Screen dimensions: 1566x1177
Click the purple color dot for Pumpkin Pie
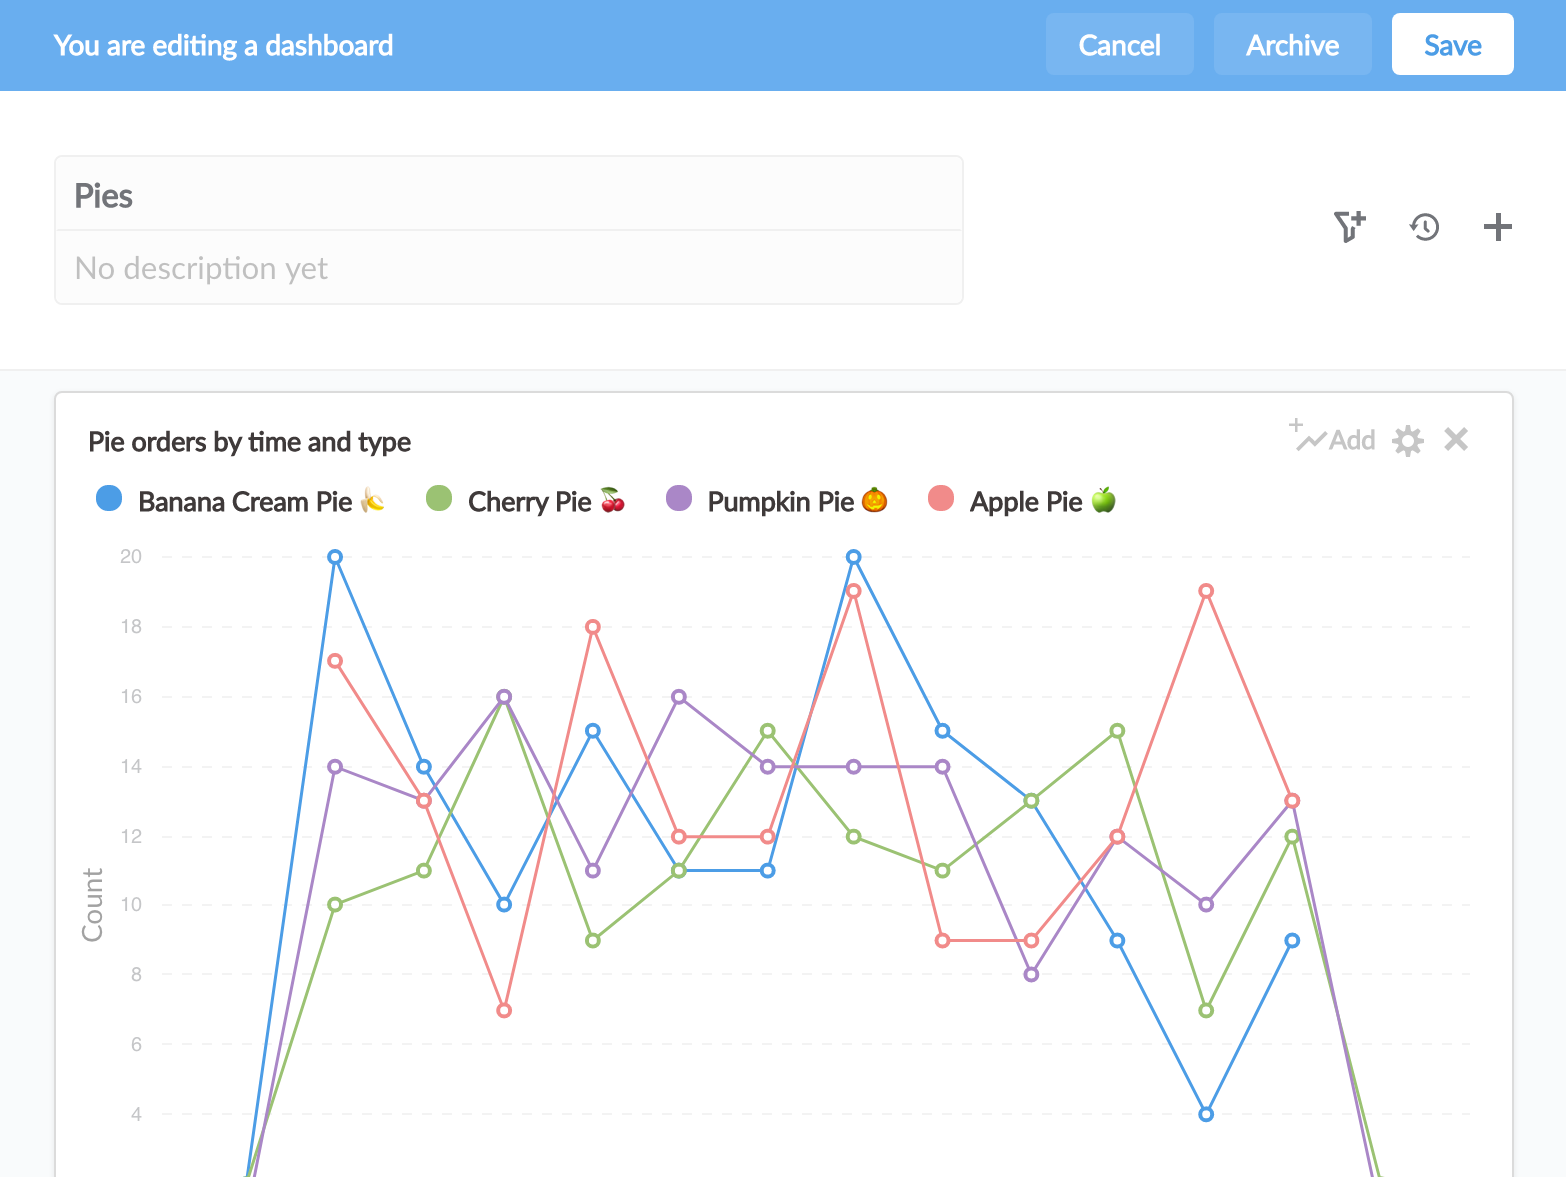(x=679, y=499)
